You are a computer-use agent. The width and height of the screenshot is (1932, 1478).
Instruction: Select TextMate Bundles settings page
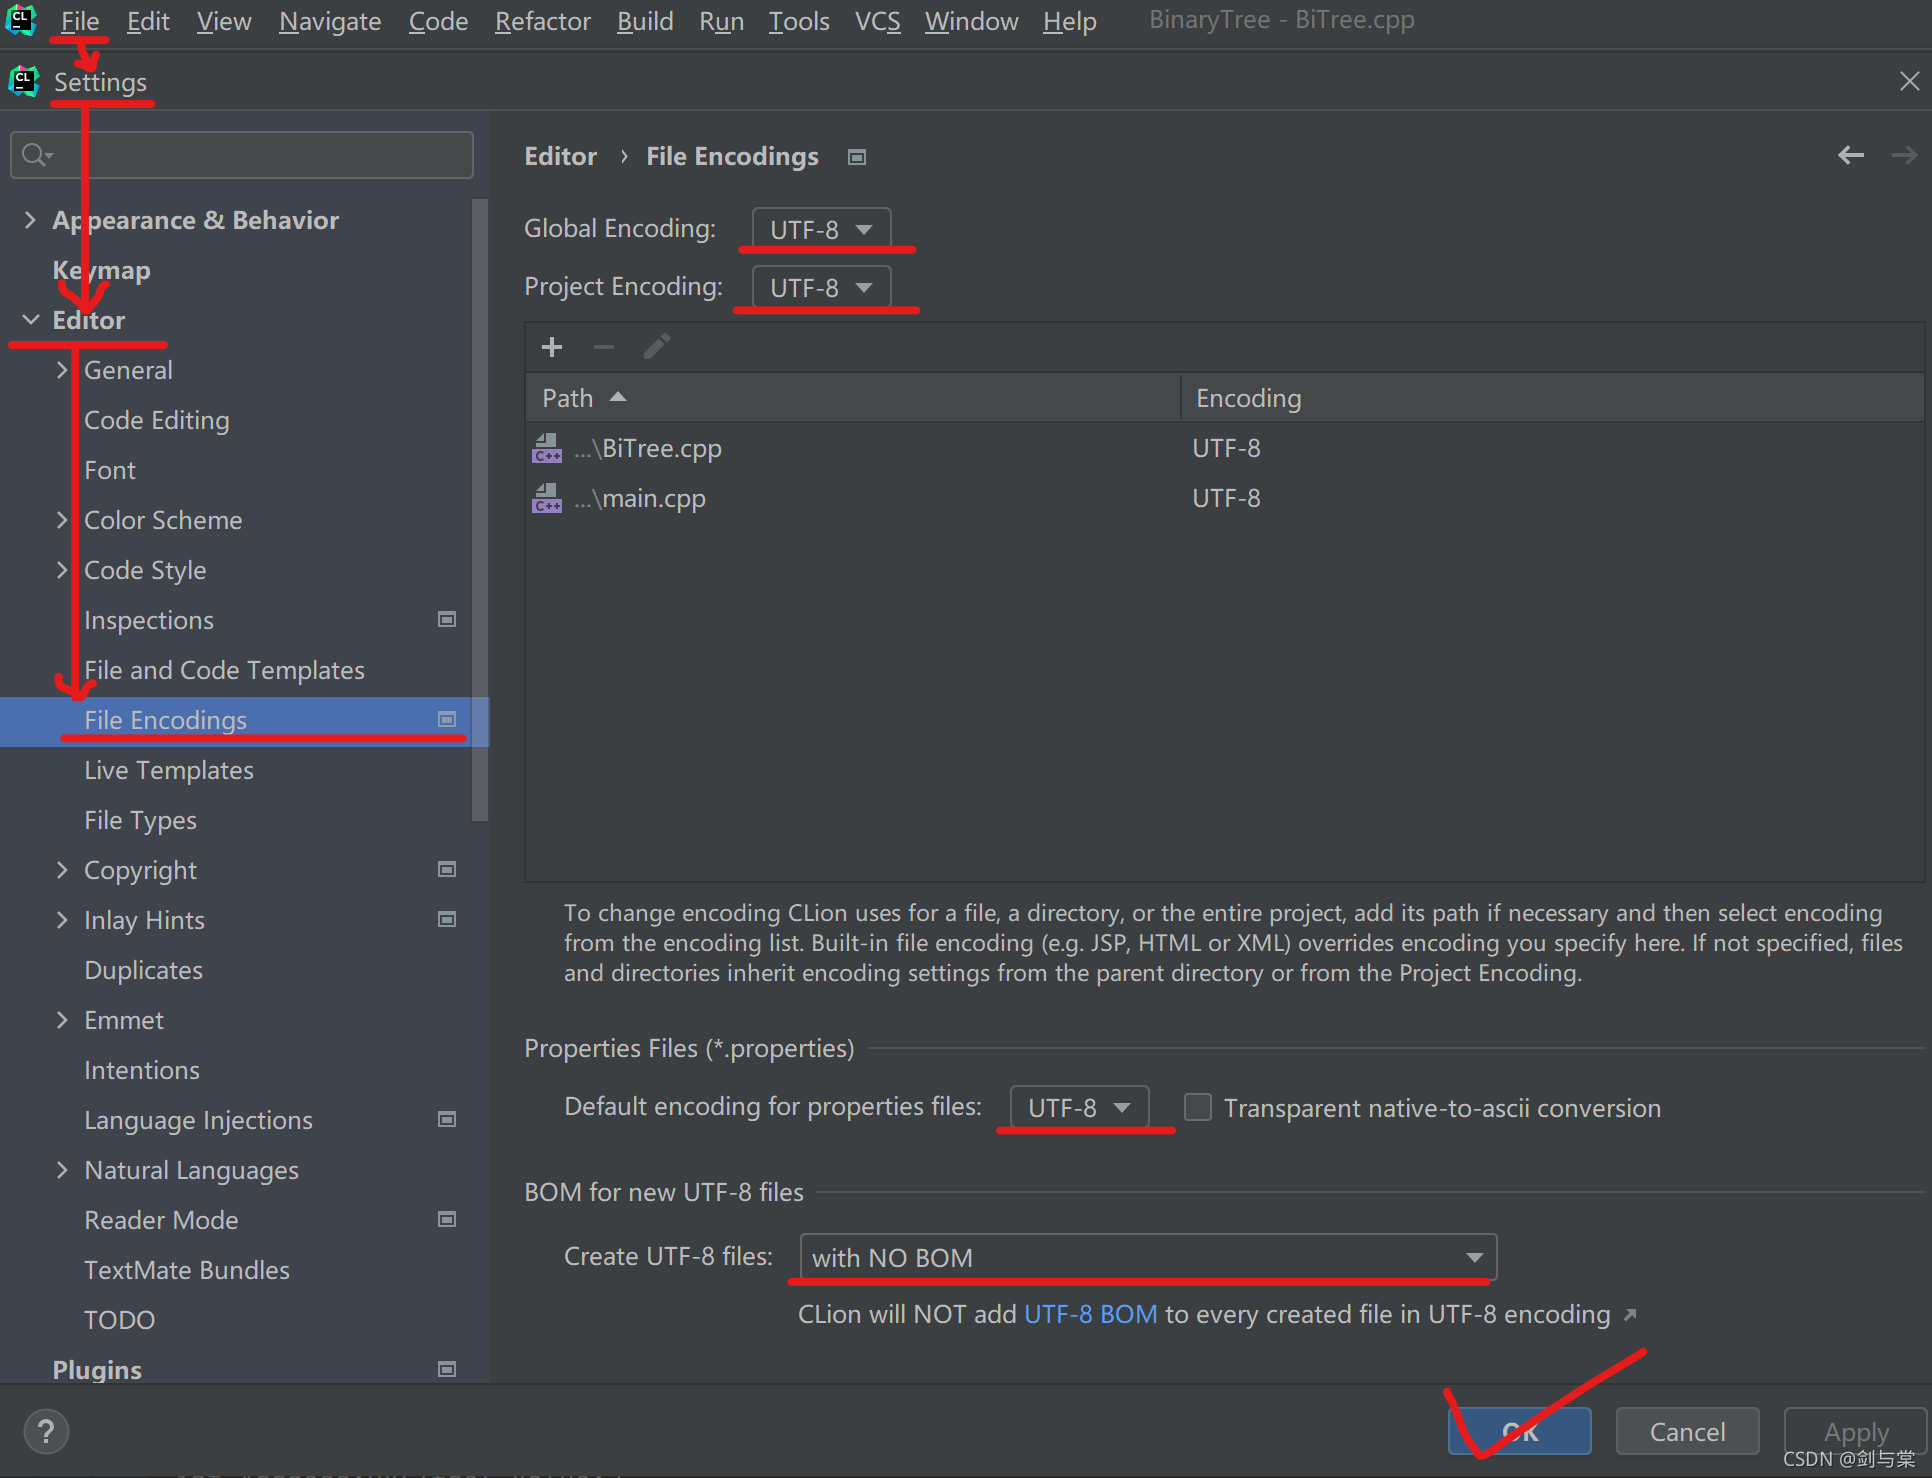[187, 1270]
